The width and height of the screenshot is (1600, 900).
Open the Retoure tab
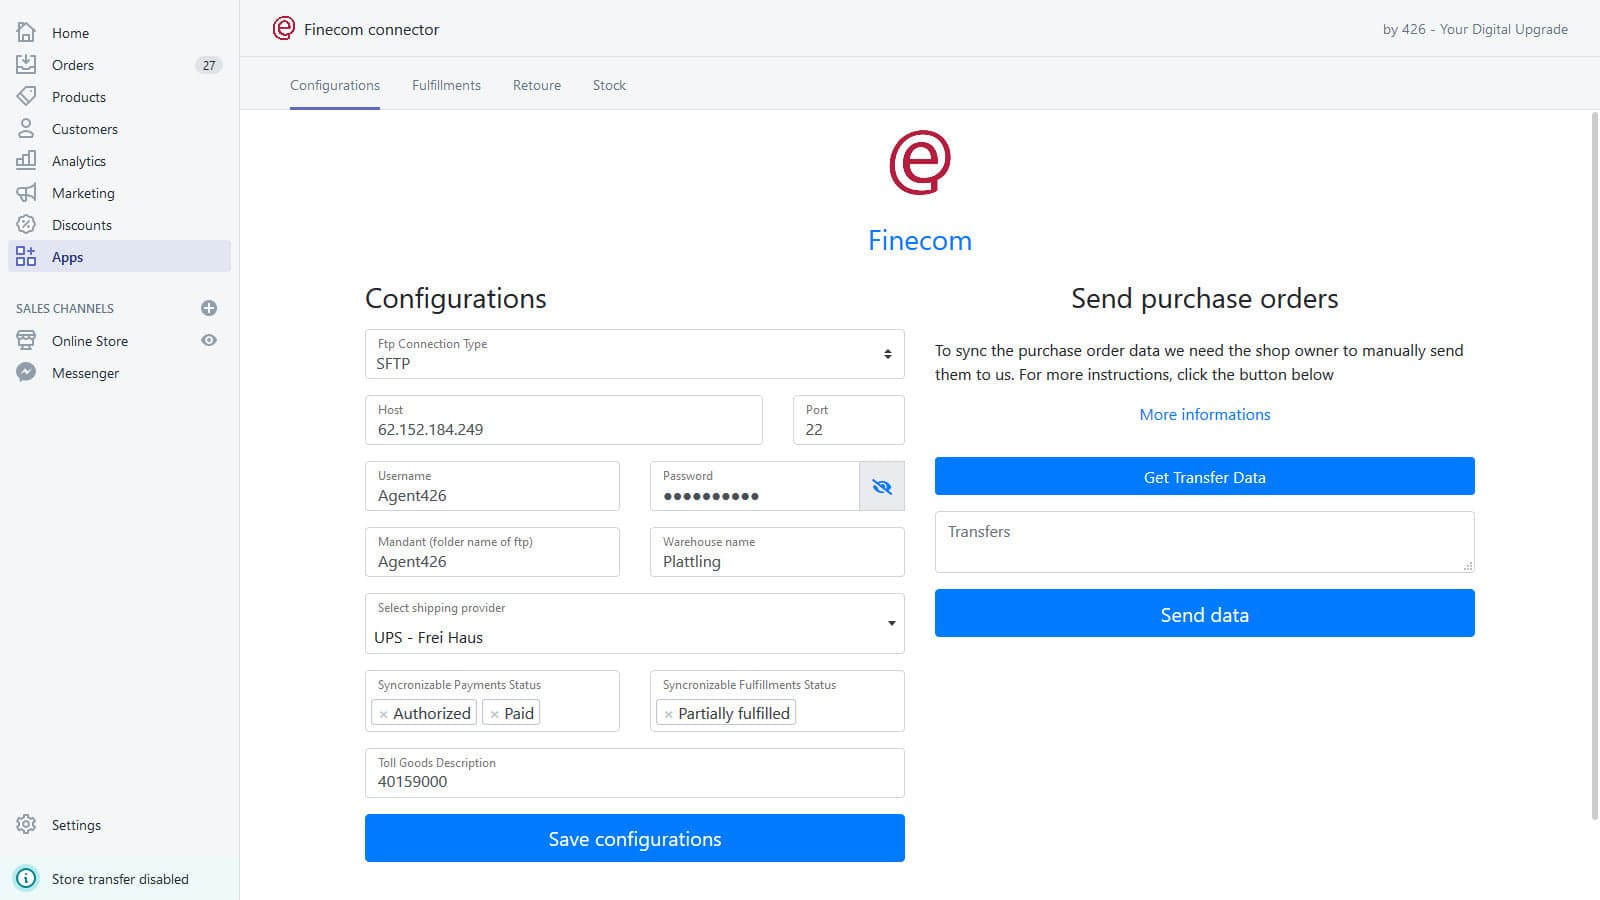(x=536, y=85)
